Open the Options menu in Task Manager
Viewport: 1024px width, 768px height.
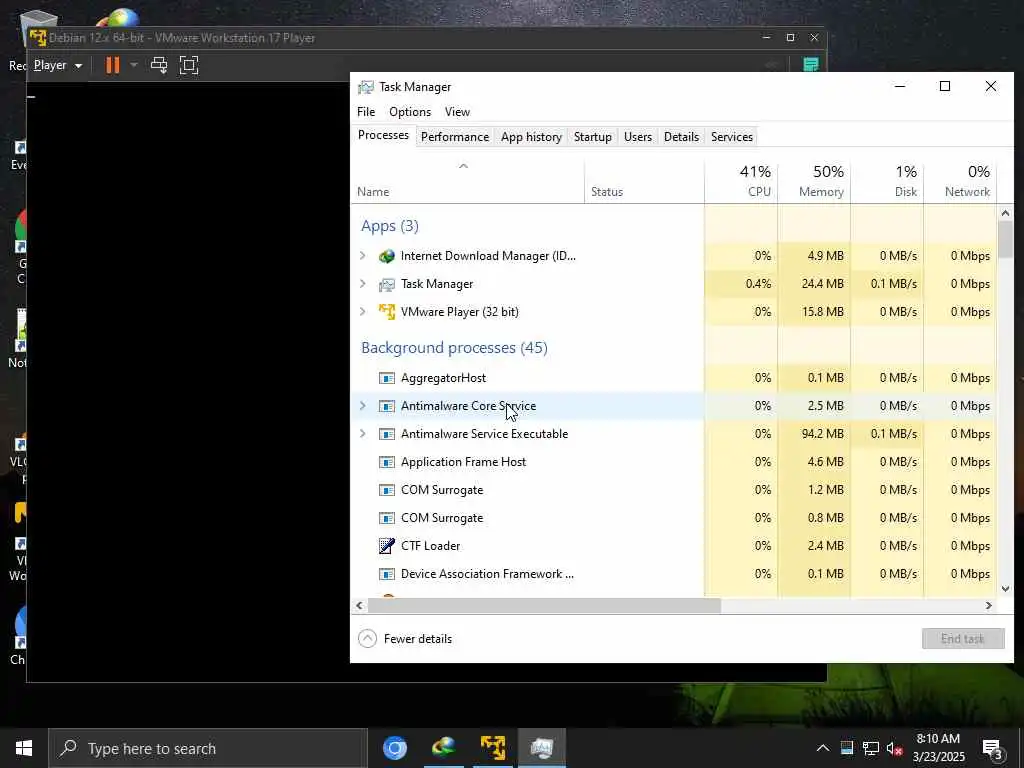coord(410,112)
